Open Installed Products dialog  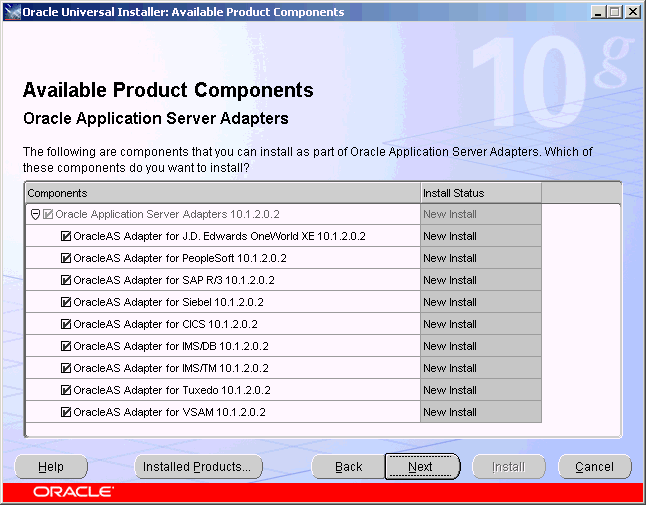point(198,467)
